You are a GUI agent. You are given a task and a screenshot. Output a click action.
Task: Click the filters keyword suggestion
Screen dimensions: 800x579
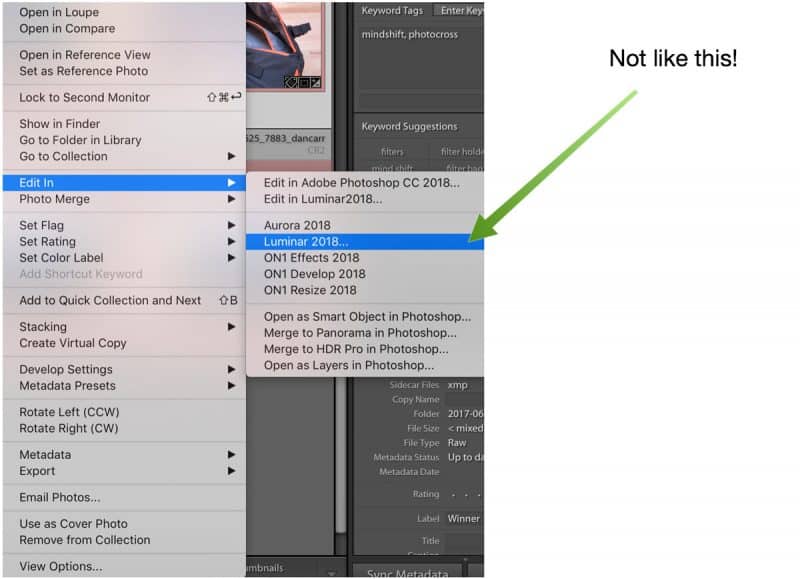click(391, 151)
